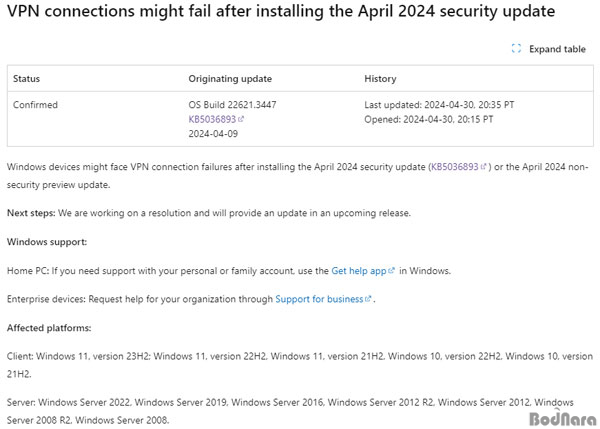Click external-link icon next to Get help app
The height and width of the screenshot is (429, 600).
click(x=391, y=271)
